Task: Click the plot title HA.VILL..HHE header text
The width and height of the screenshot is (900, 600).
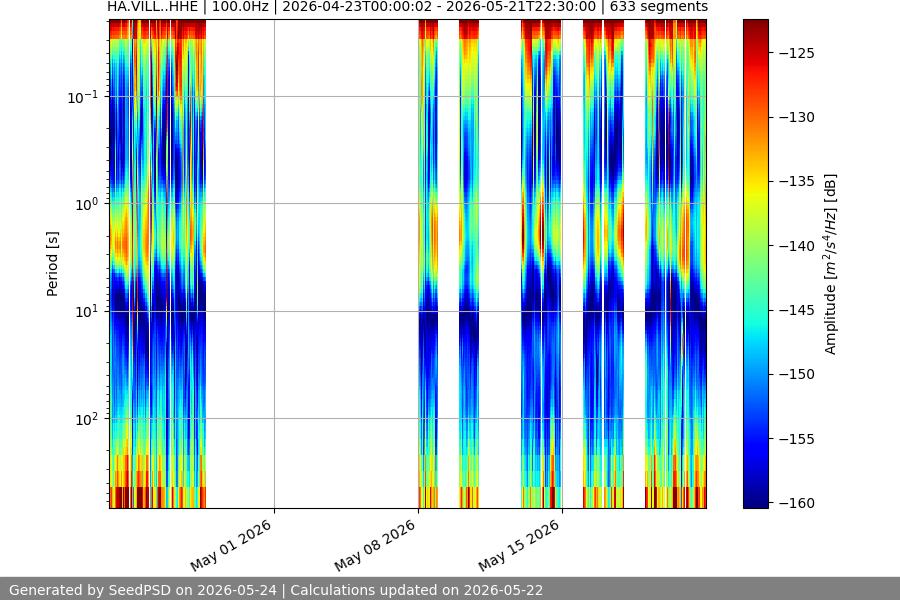Action: click(x=408, y=7)
